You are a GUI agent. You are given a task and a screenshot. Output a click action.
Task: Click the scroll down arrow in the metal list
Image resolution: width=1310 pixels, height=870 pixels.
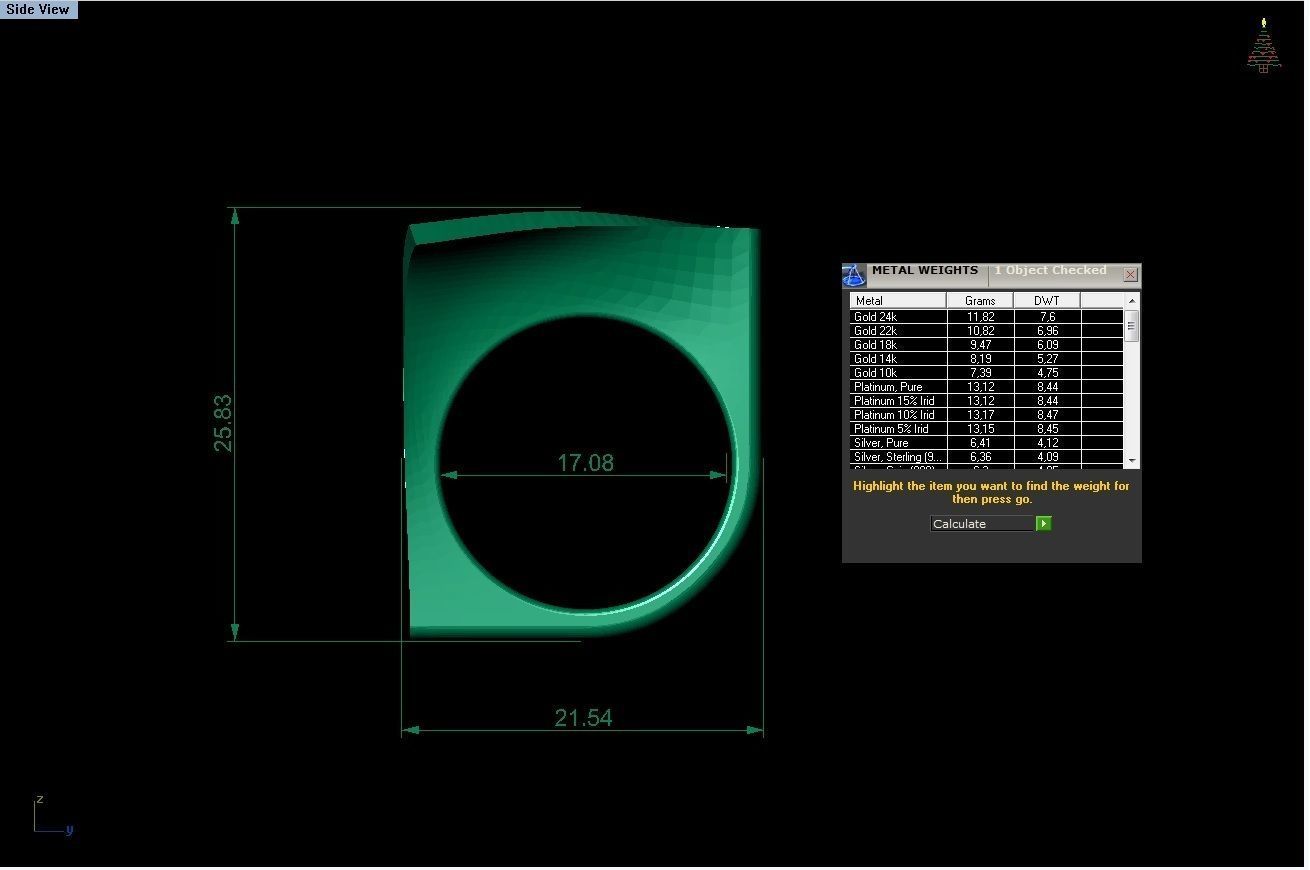[1132, 461]
